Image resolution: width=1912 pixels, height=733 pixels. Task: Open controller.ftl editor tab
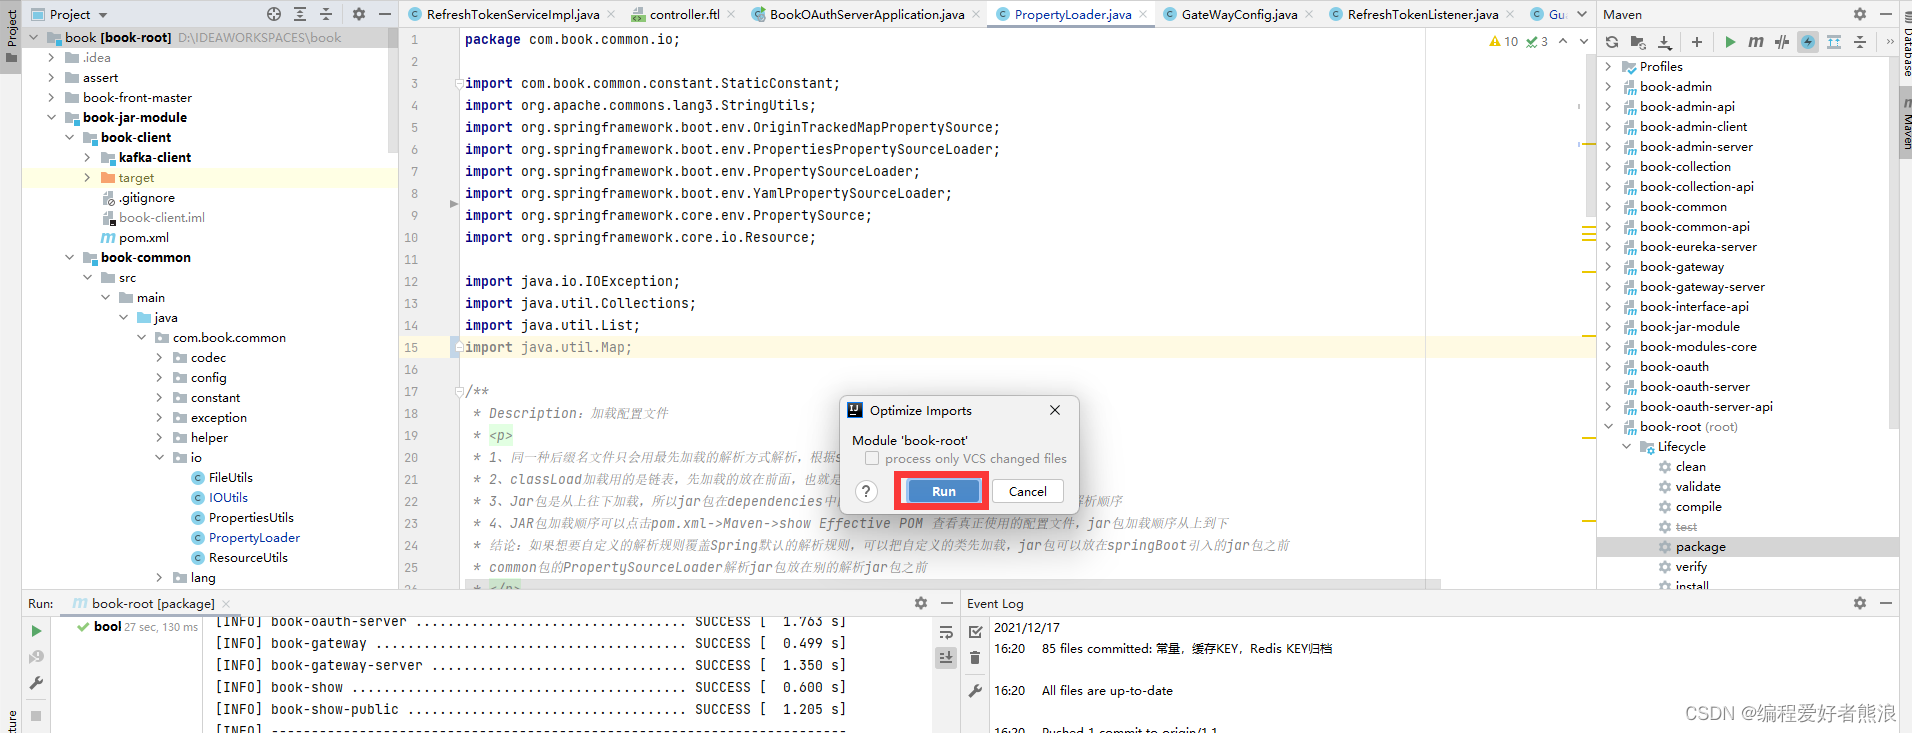click(x=684, y=14)
